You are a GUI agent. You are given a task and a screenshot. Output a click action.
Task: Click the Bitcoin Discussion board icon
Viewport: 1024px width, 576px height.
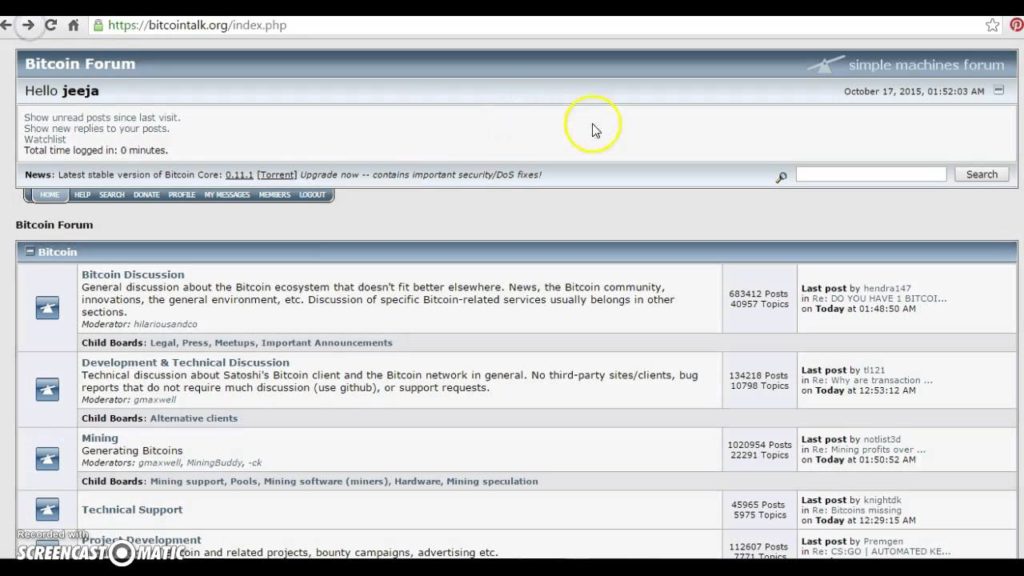(47, 308)
